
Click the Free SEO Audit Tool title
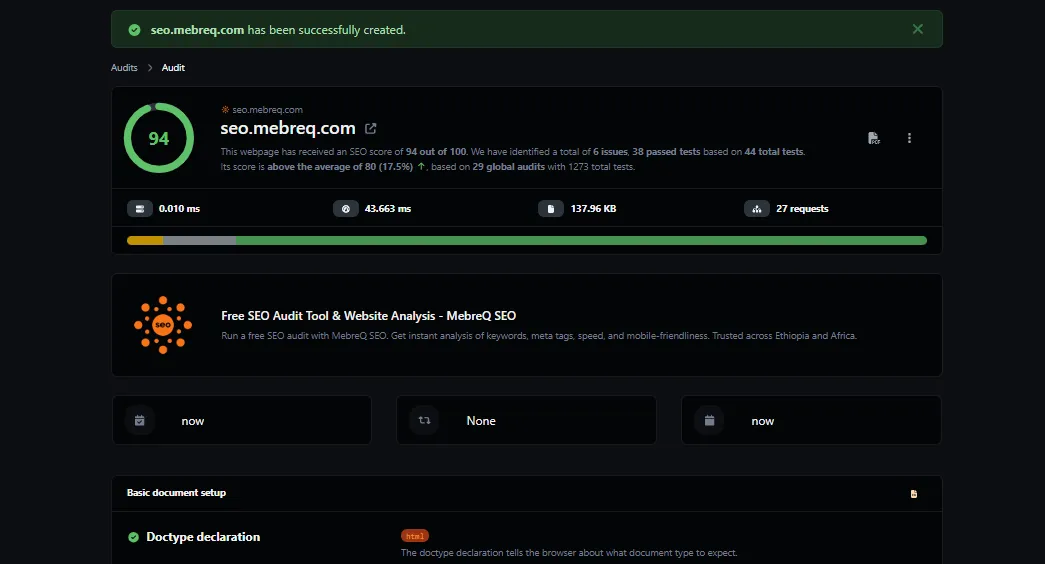click(x=369, y=315)
